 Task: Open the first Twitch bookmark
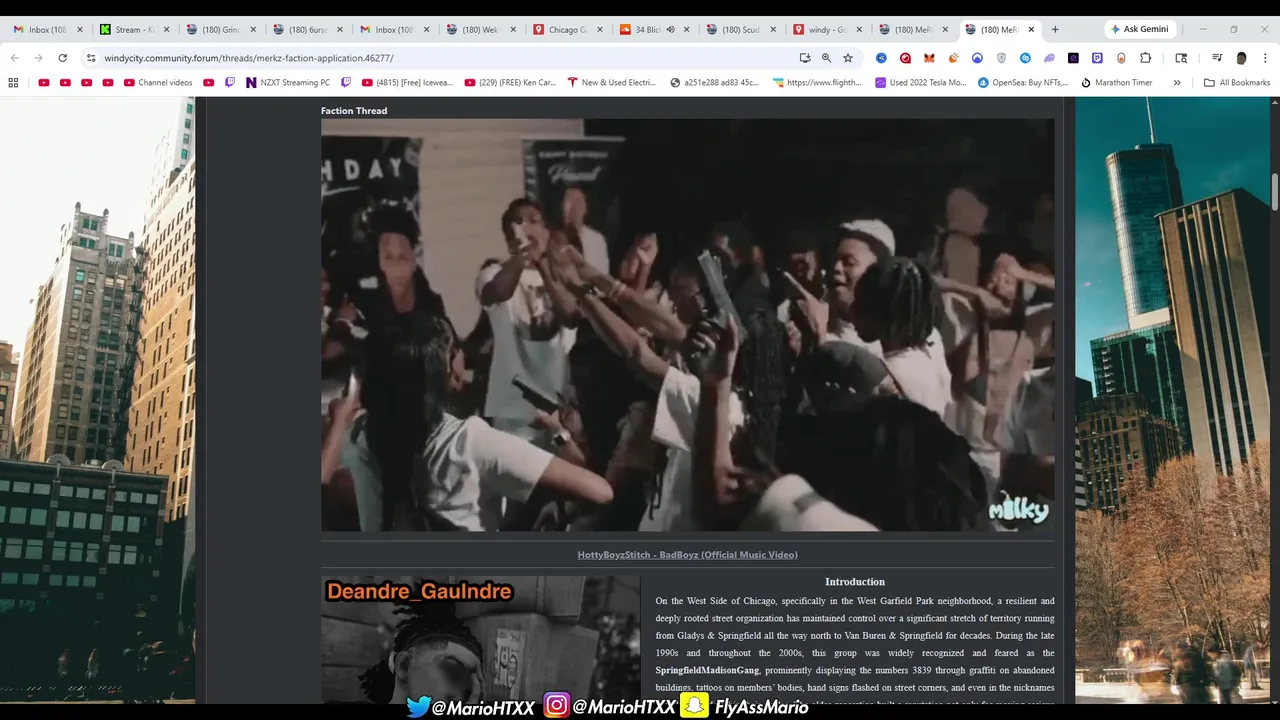[230, 83]
